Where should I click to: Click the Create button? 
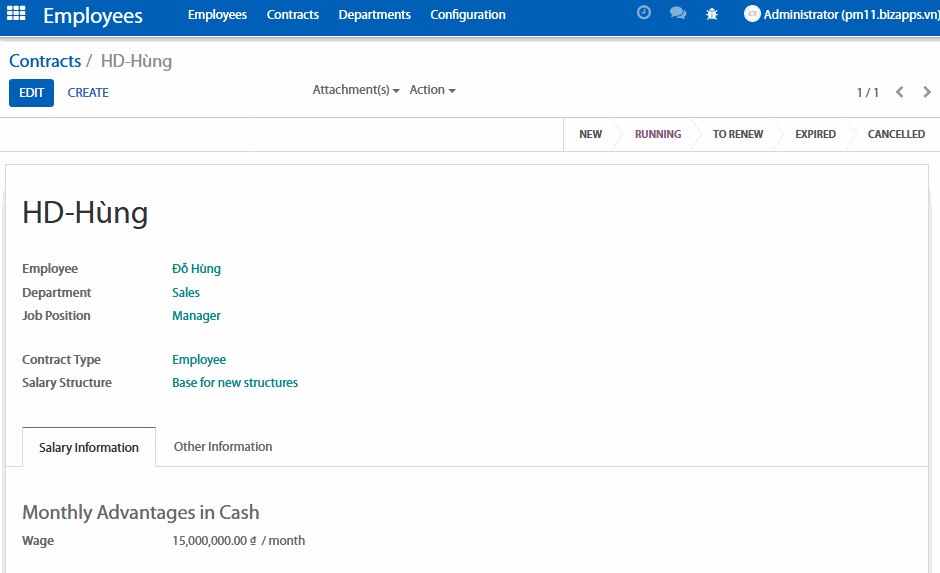[88, 93]
